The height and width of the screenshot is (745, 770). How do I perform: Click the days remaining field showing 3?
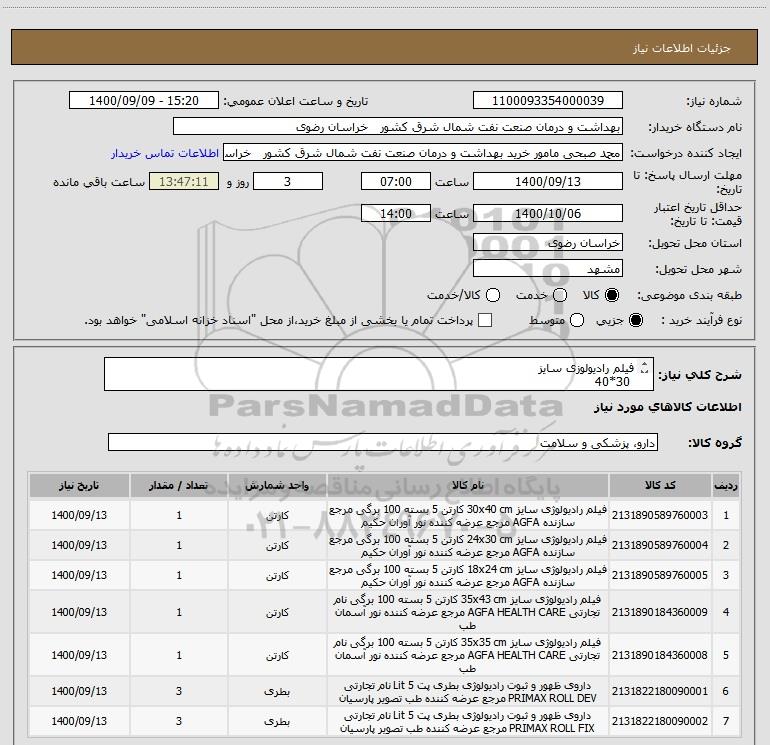(x=288, y=182)
